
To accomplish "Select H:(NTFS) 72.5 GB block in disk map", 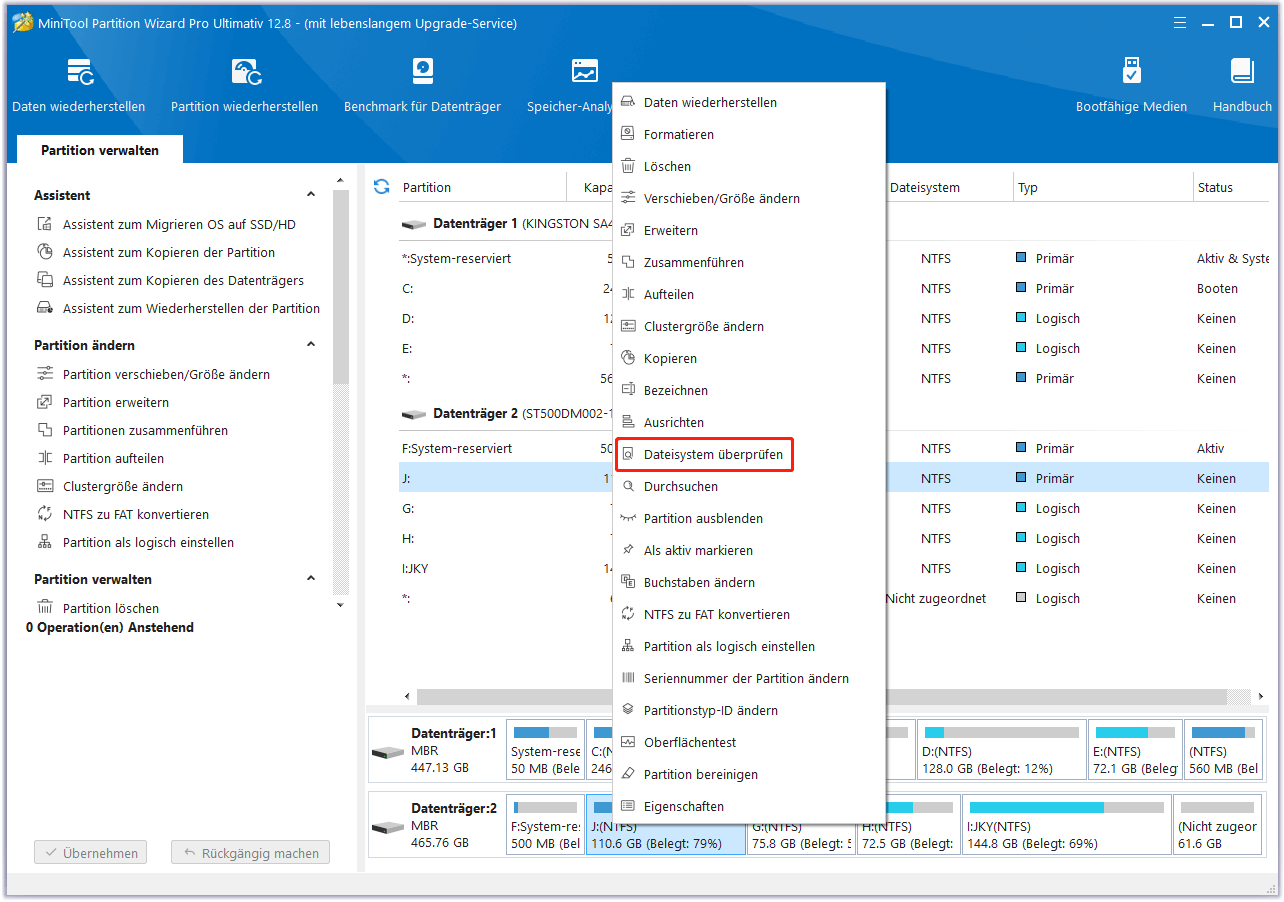I will (x=908, y=825).
